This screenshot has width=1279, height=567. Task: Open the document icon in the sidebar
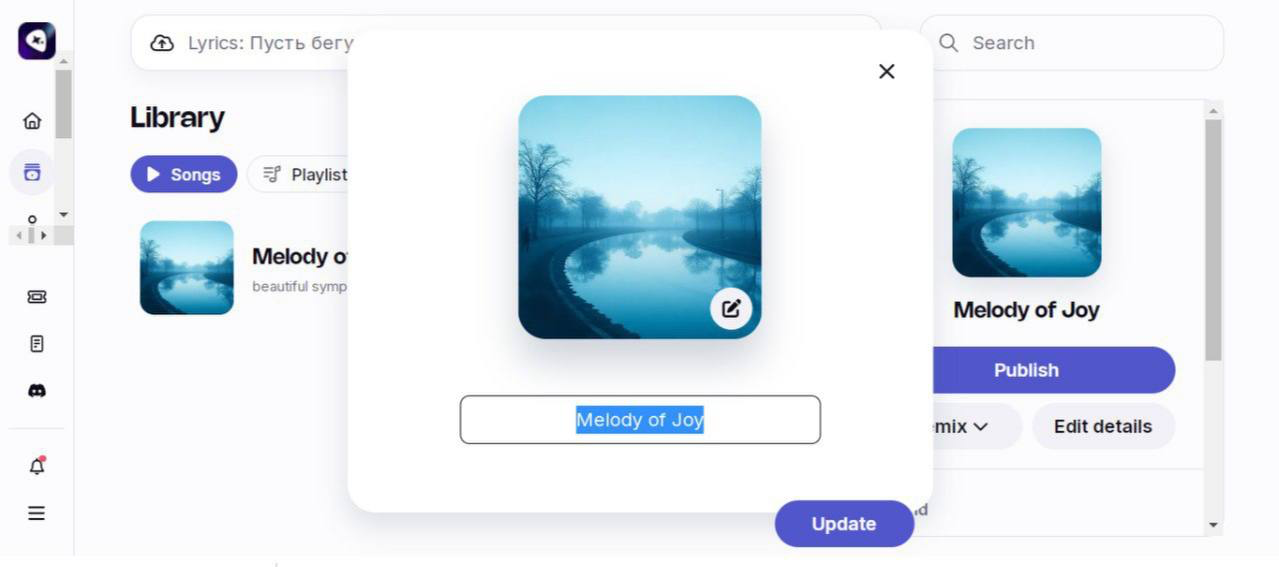click(x=36, y=344)
